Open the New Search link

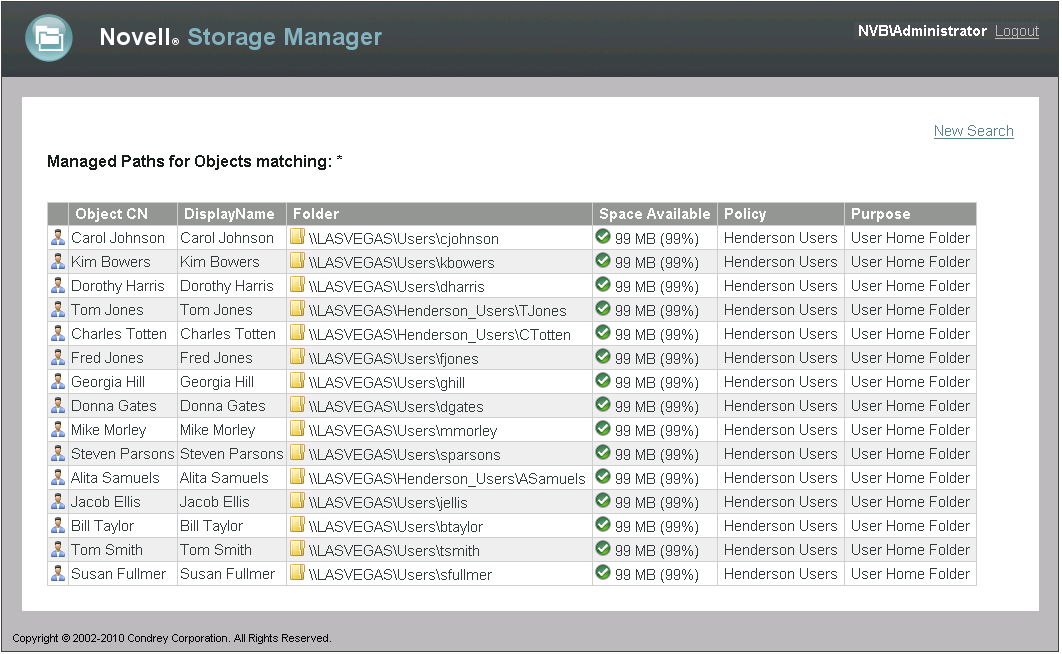pos(973,131)
